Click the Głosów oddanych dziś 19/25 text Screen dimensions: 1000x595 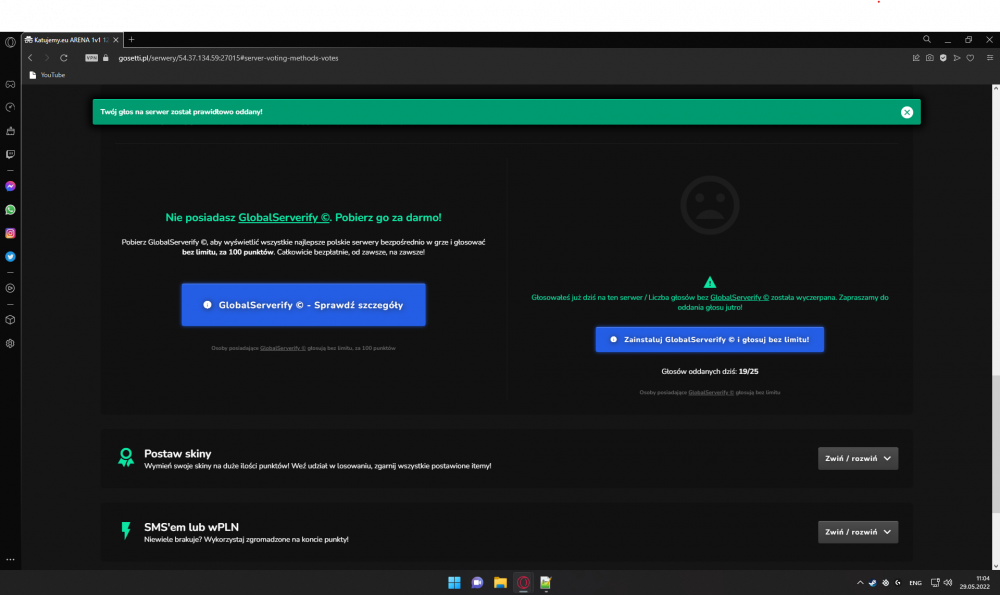point(710,371)
